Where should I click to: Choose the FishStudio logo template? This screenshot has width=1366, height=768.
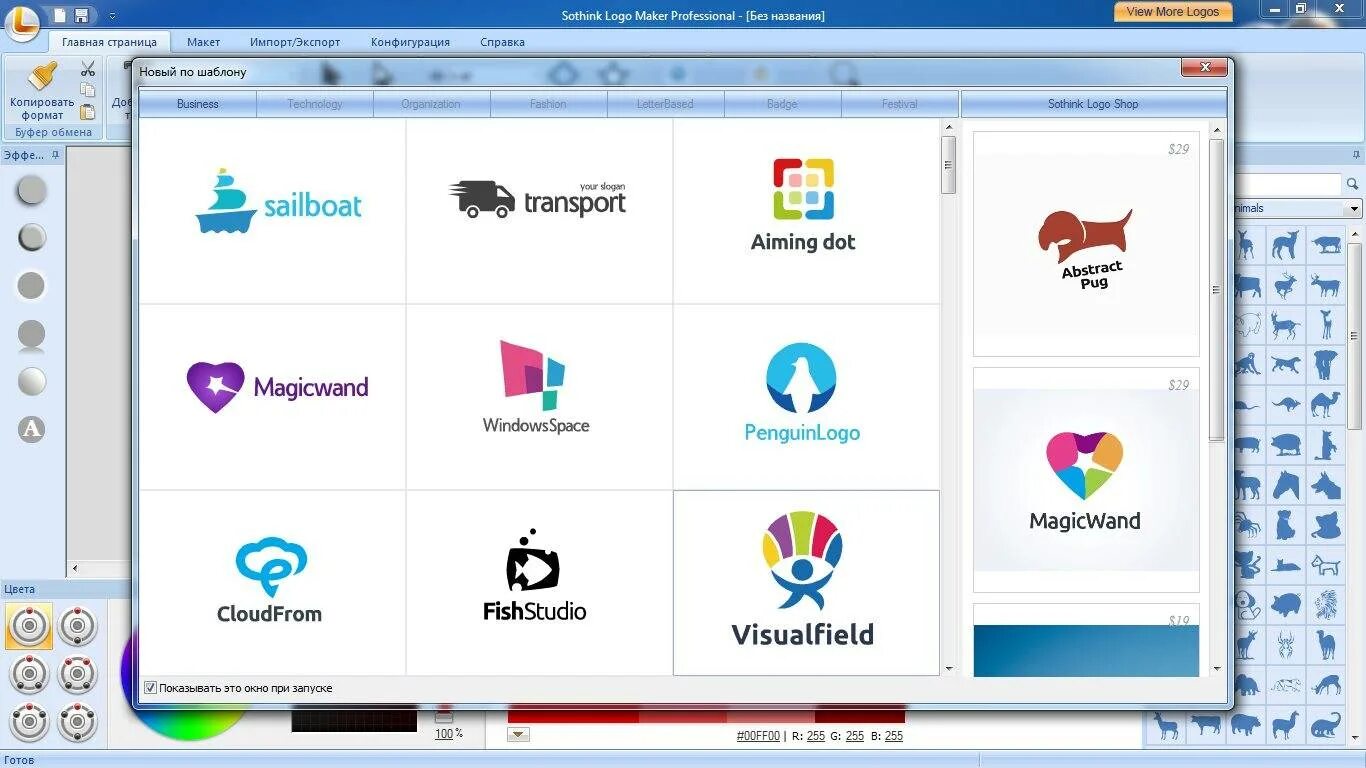tap(540, 582)
